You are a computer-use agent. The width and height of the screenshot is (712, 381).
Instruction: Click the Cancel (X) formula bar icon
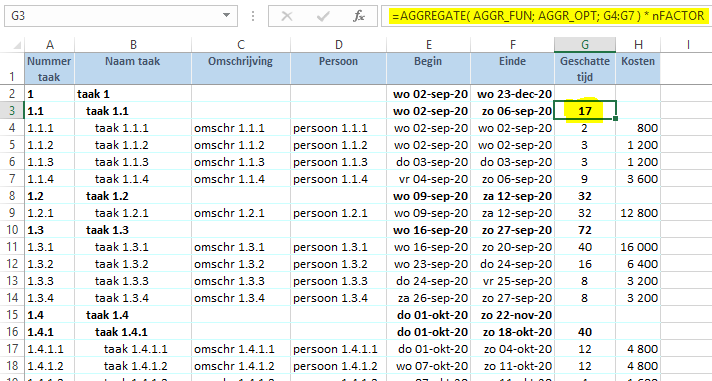point(287,16)
